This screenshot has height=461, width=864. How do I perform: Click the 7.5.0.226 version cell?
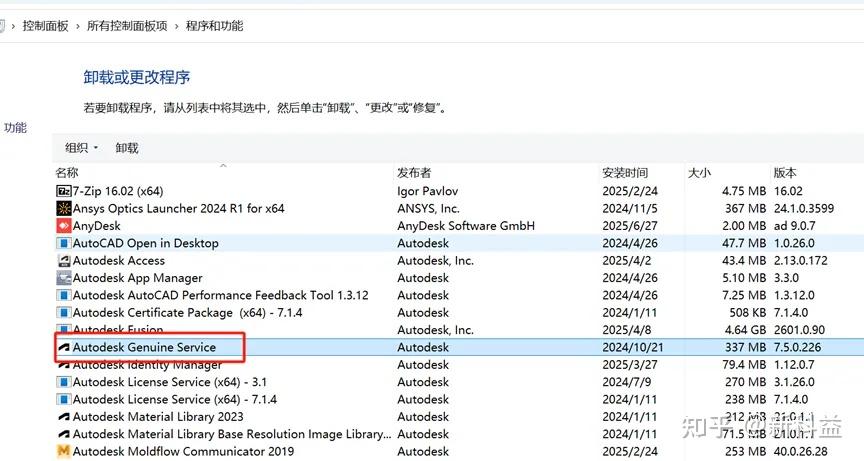click(x=797, y=348)
